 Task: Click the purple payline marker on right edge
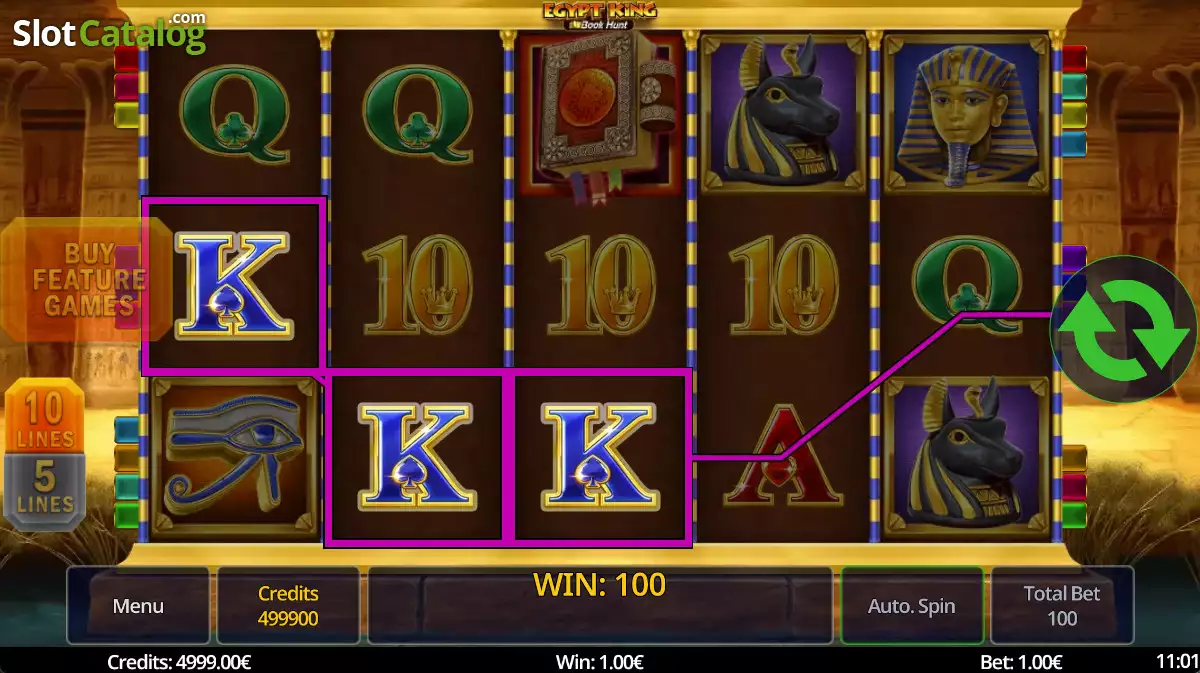coord(1074,259)
